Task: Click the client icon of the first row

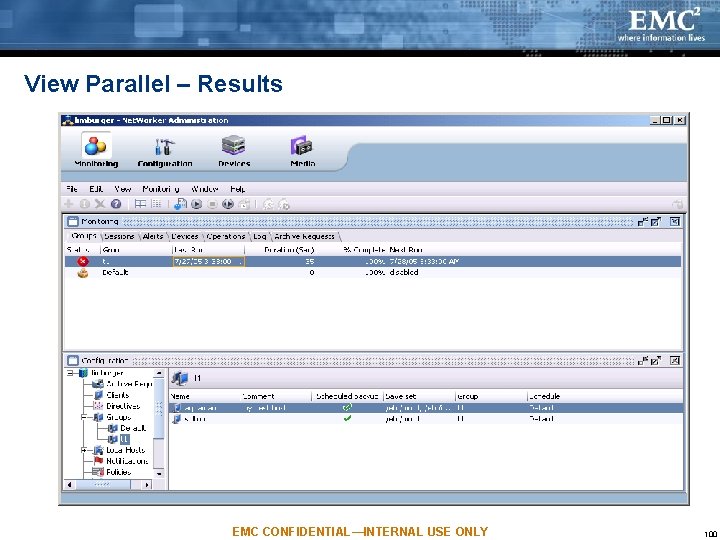Action: 177,408
